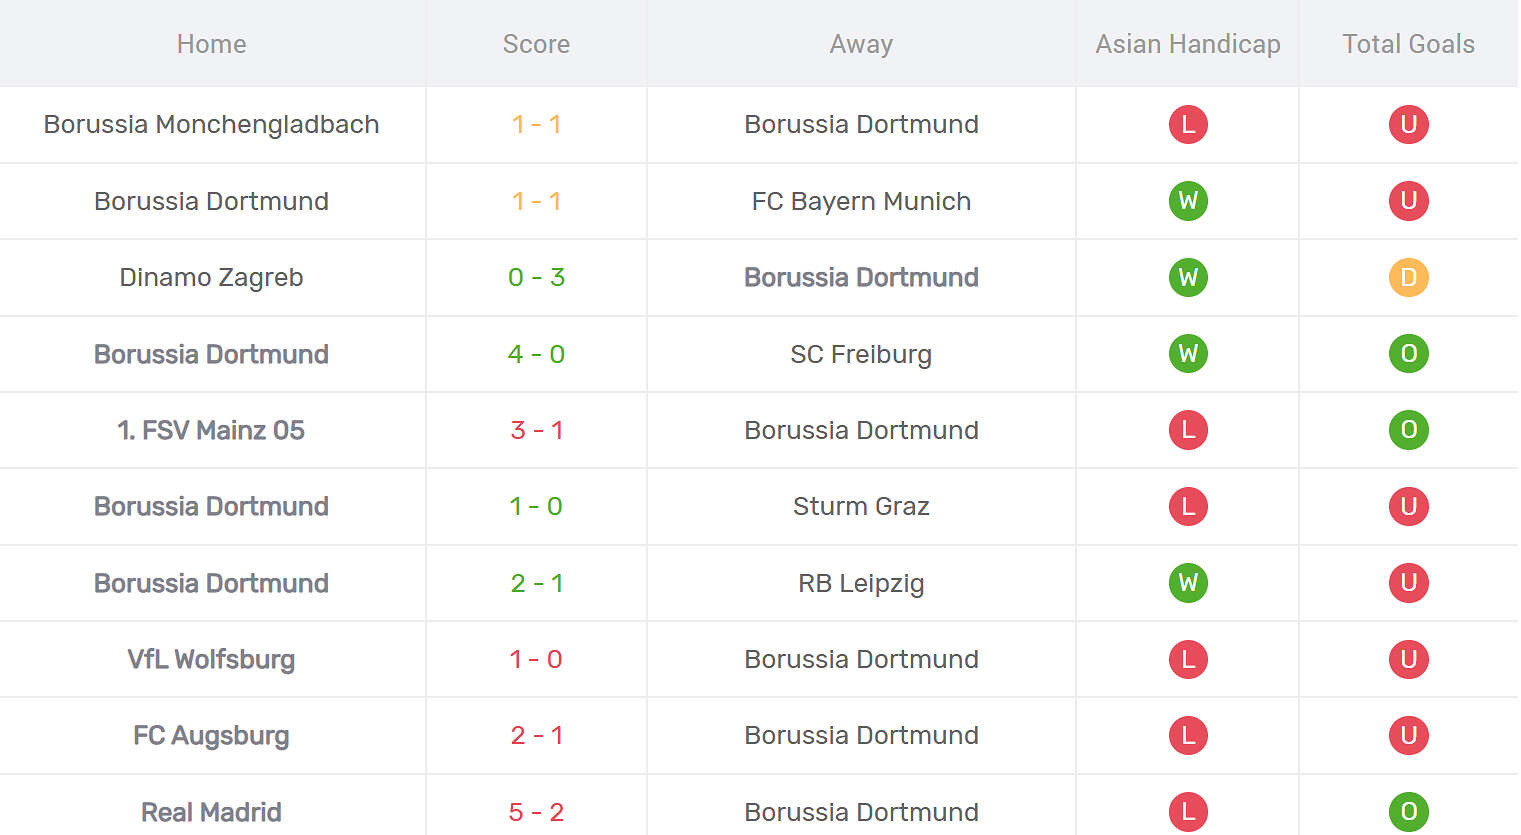The height and width of the screenshot is (835, 1521).
Task: Open the Dinamo Zagreb team page
Action: (211, 277)
